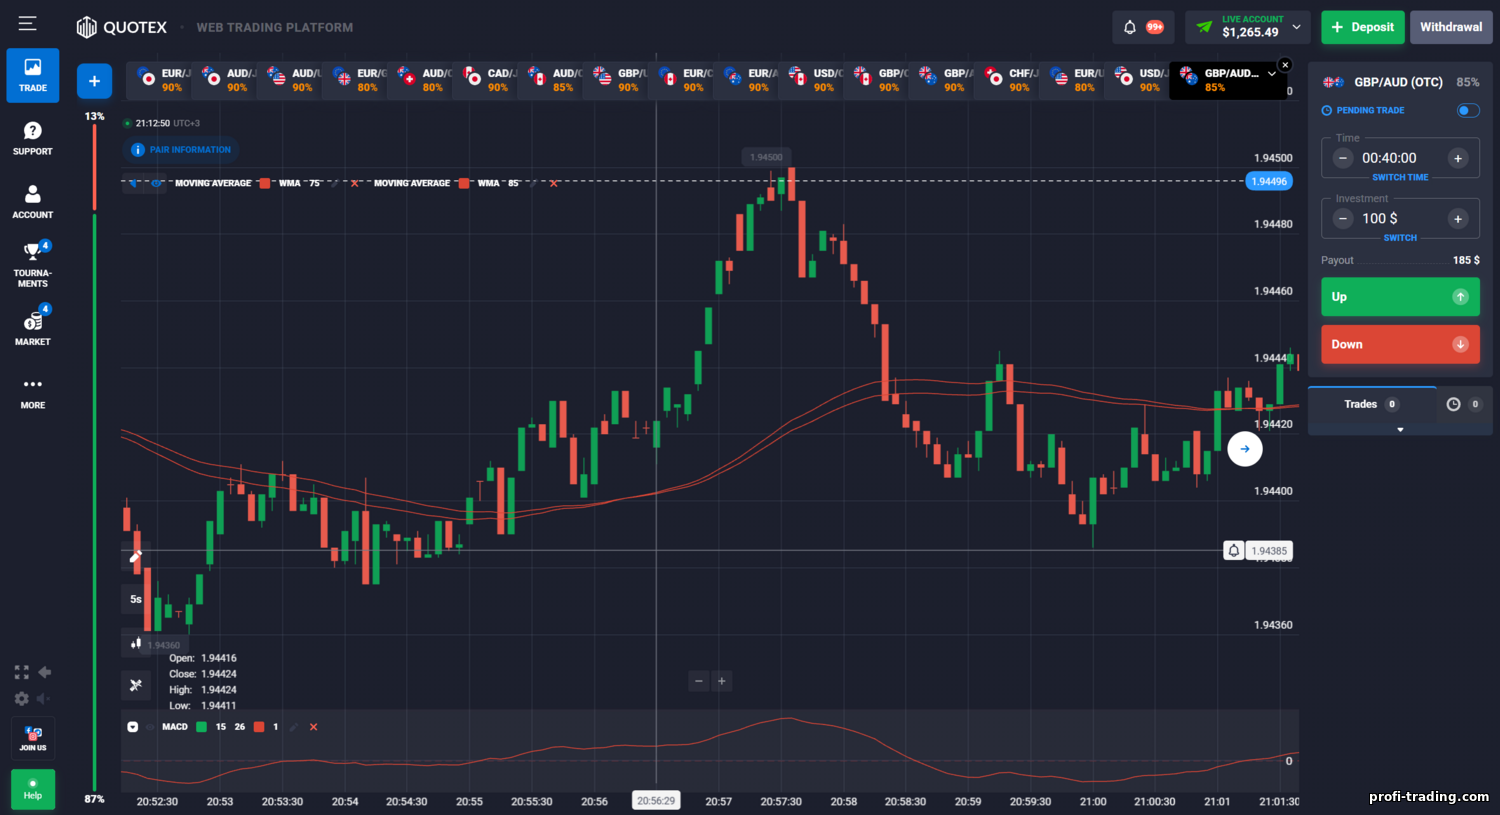This screenshot has height=815, width=1500.
Task: Edit the MACD indicator settings
Action: click(294, 727)
